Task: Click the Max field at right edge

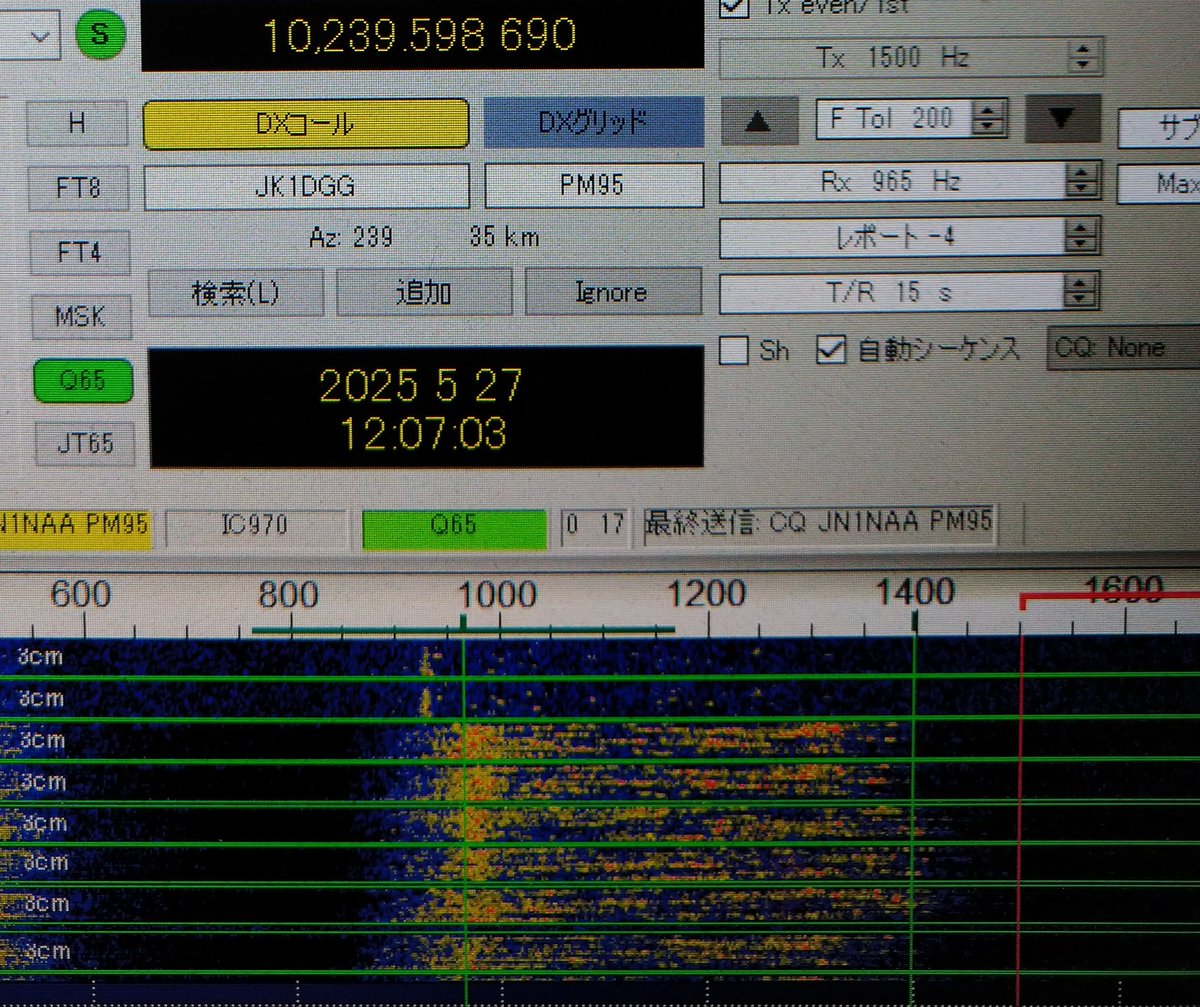Action: click(x=1159, y=183)
